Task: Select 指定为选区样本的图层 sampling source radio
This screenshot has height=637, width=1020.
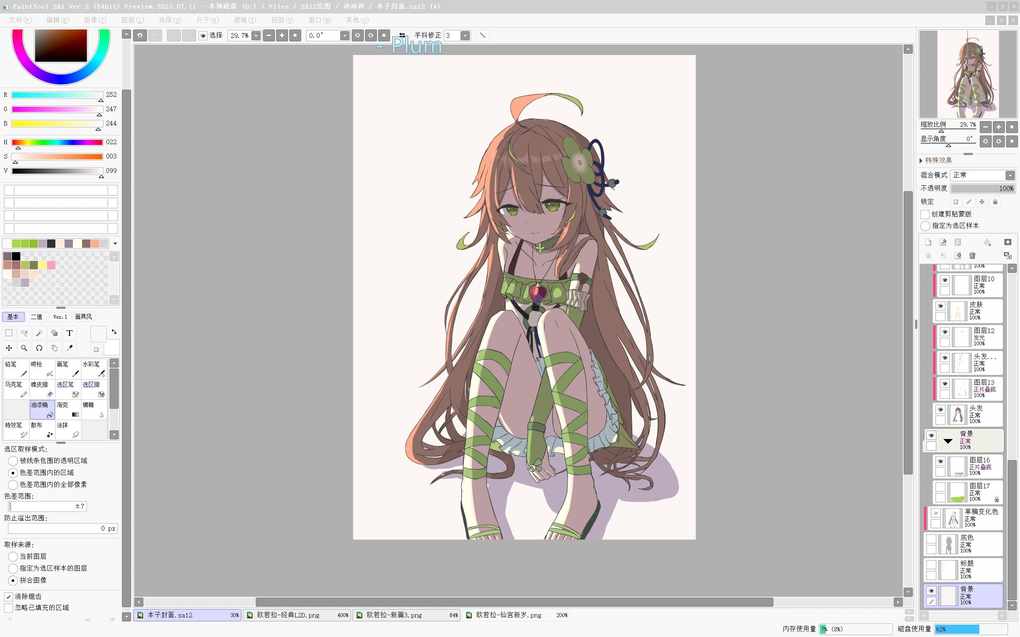Action: pos(13,568)
